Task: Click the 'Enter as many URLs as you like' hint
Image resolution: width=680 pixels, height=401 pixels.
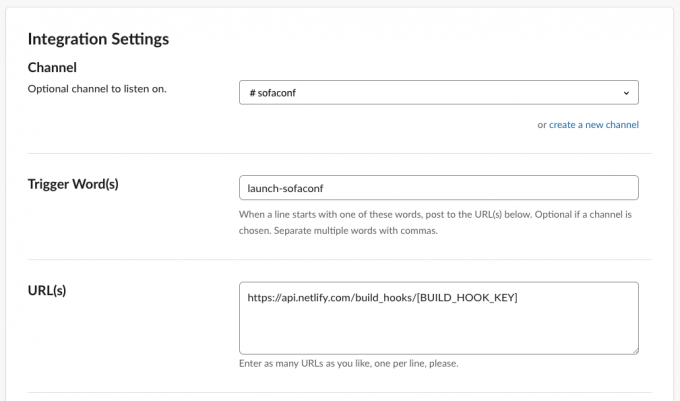Action: [349, 363]
